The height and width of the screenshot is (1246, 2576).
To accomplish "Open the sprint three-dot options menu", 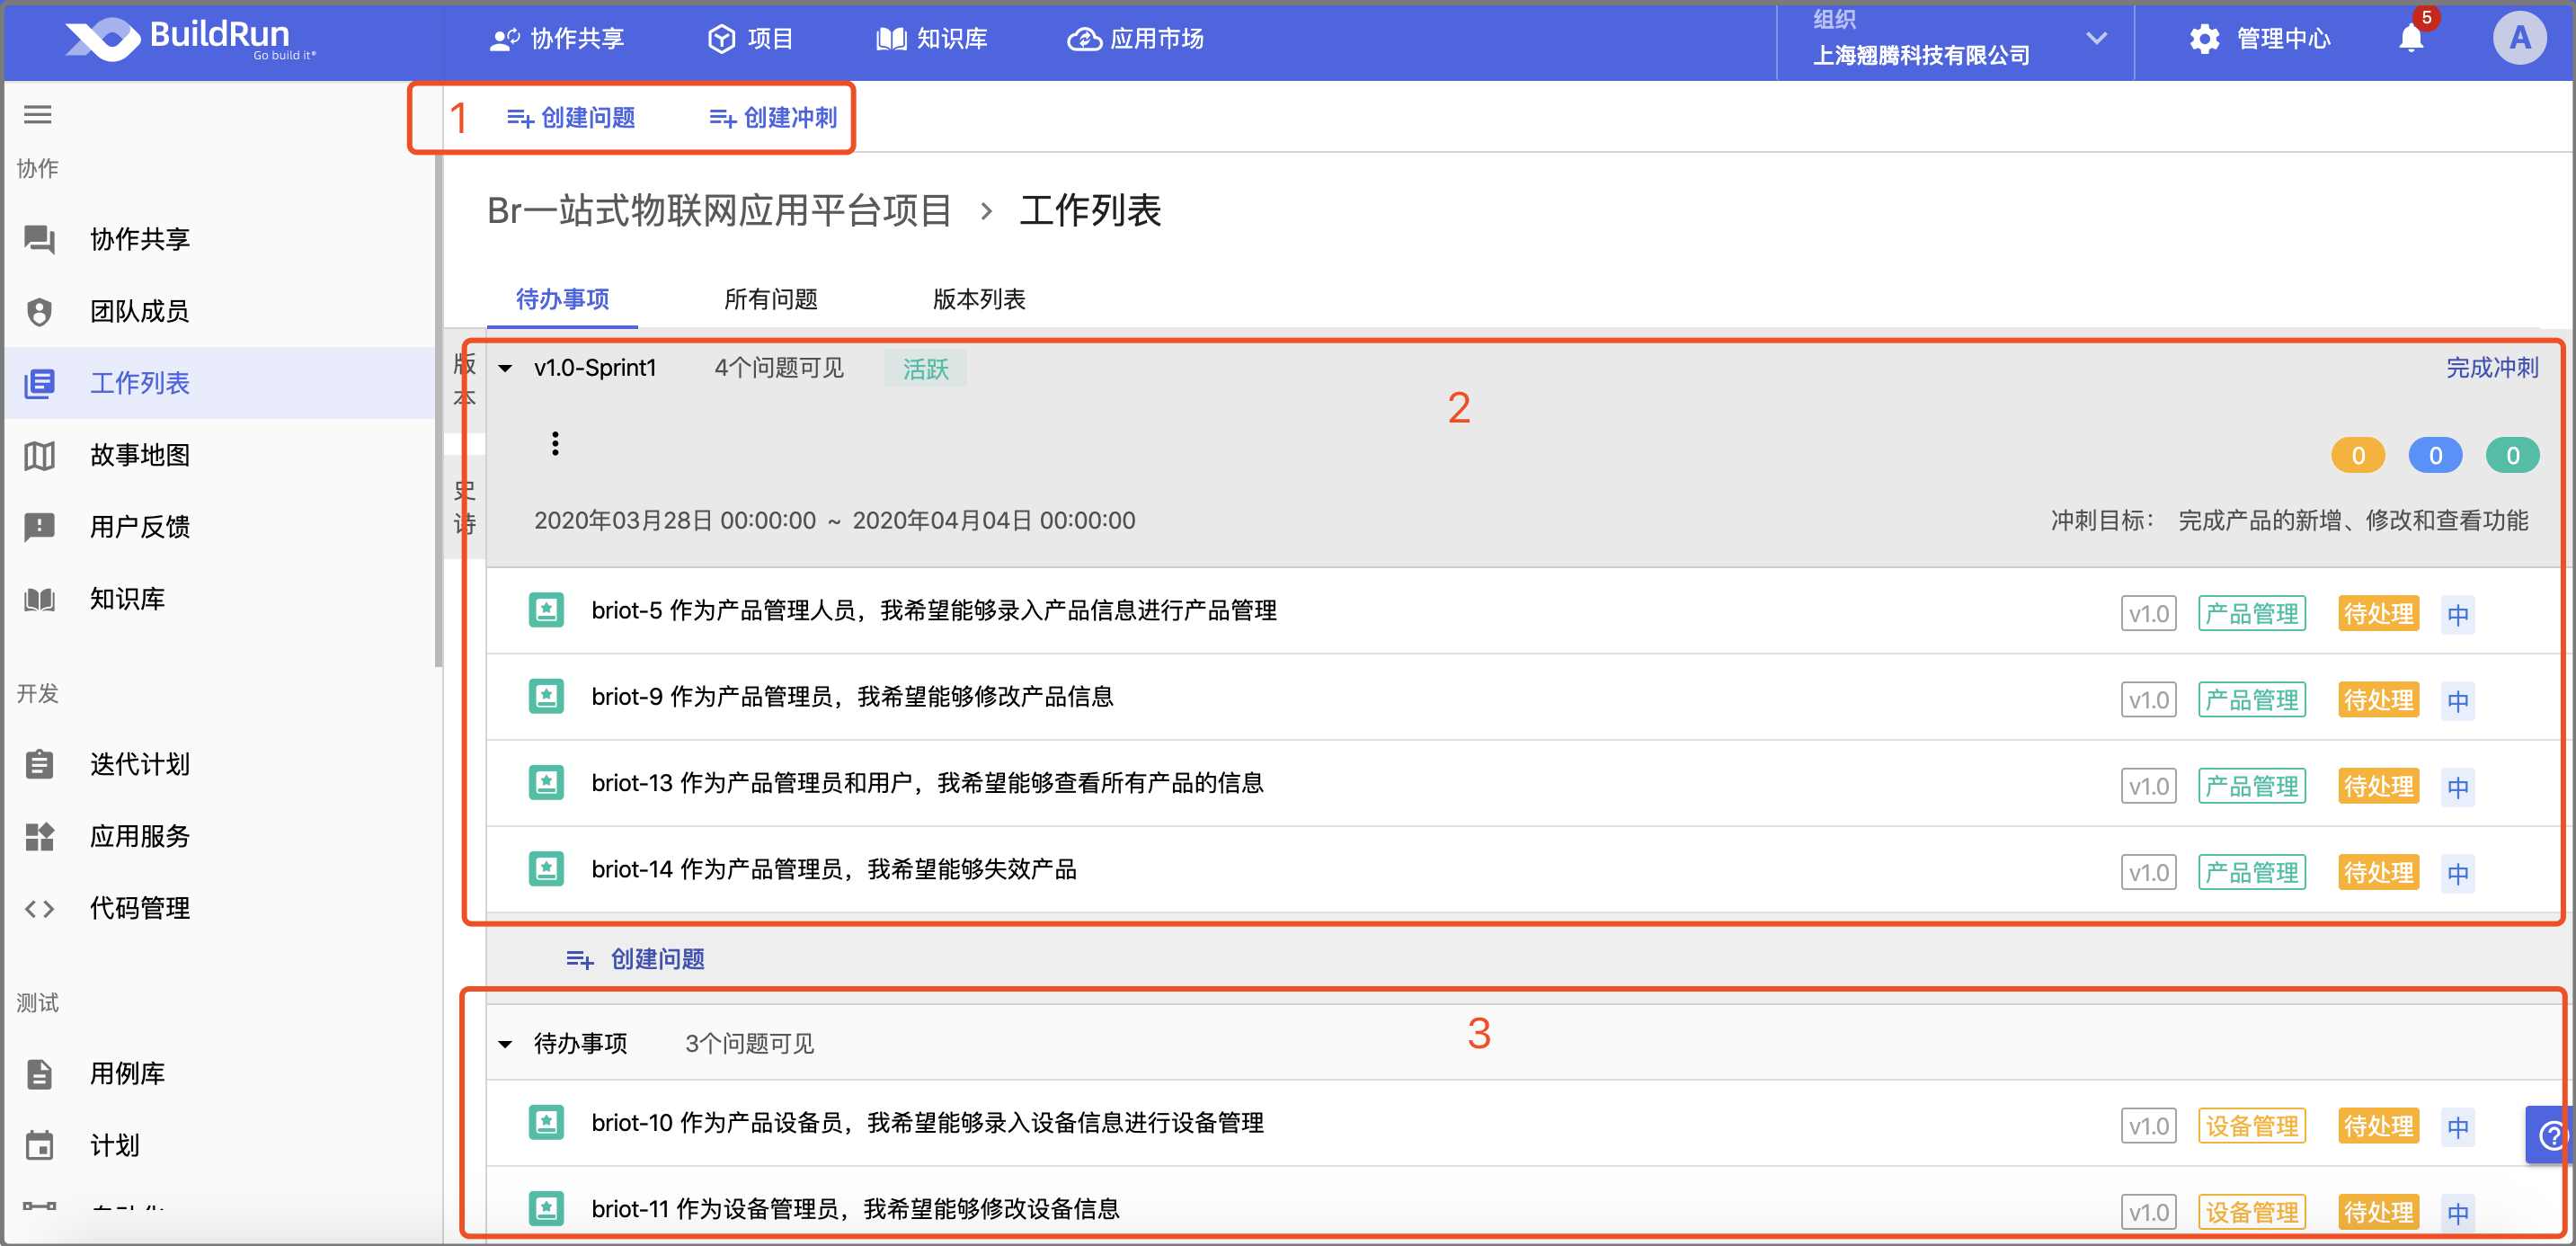I will click(x=555, y=442).
